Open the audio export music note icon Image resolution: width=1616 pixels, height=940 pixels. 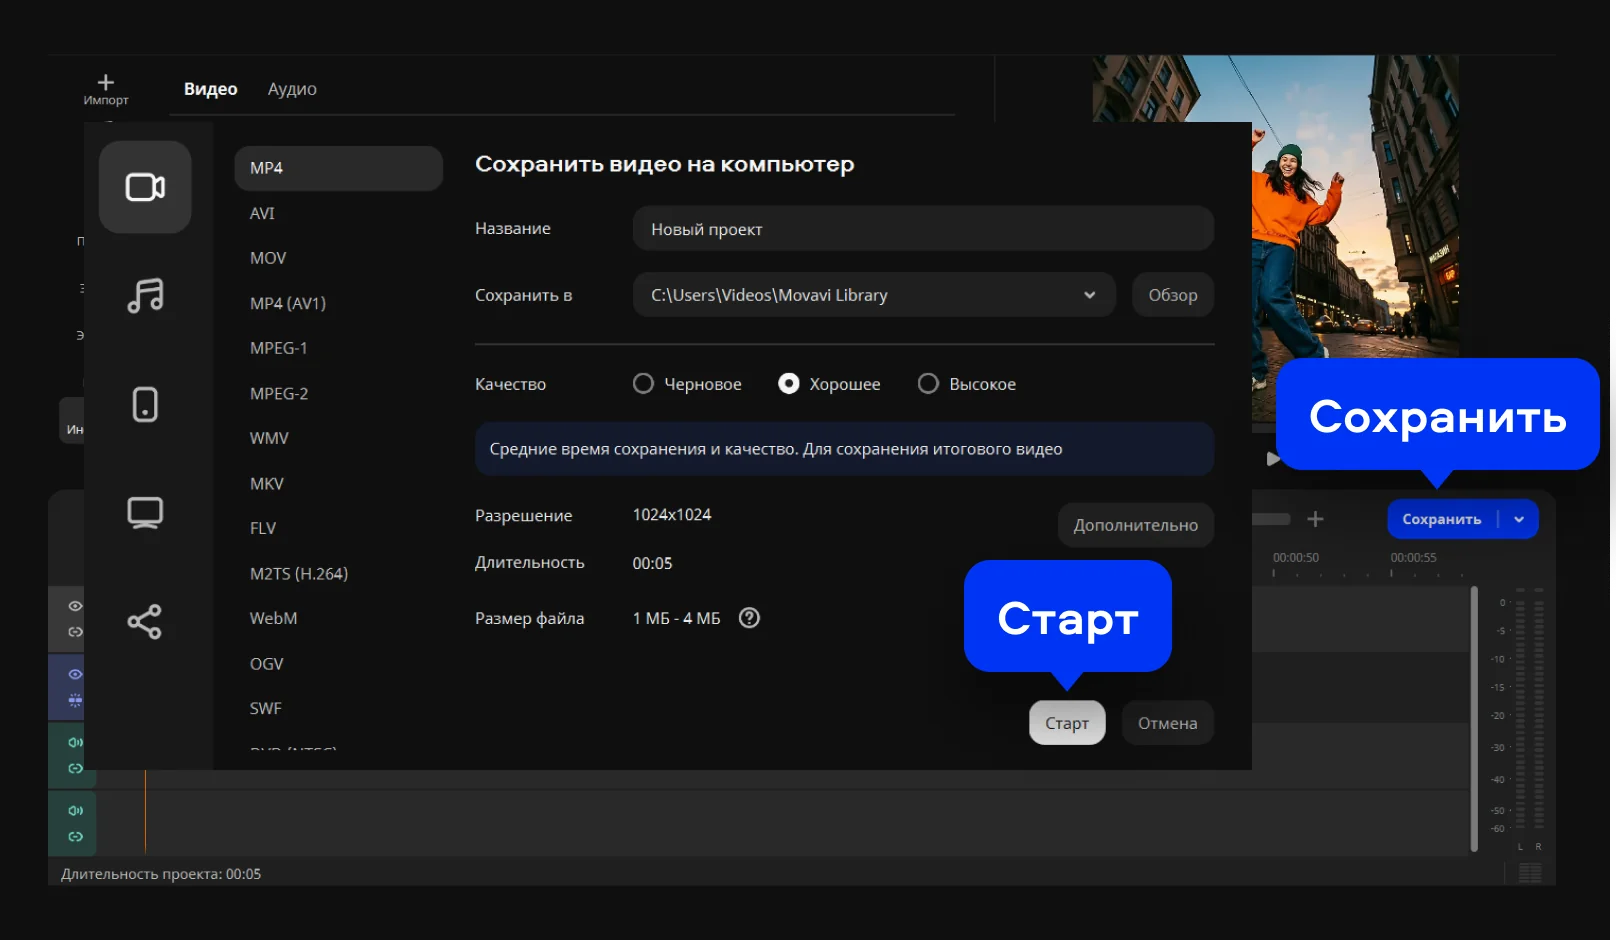pos(145,295)
